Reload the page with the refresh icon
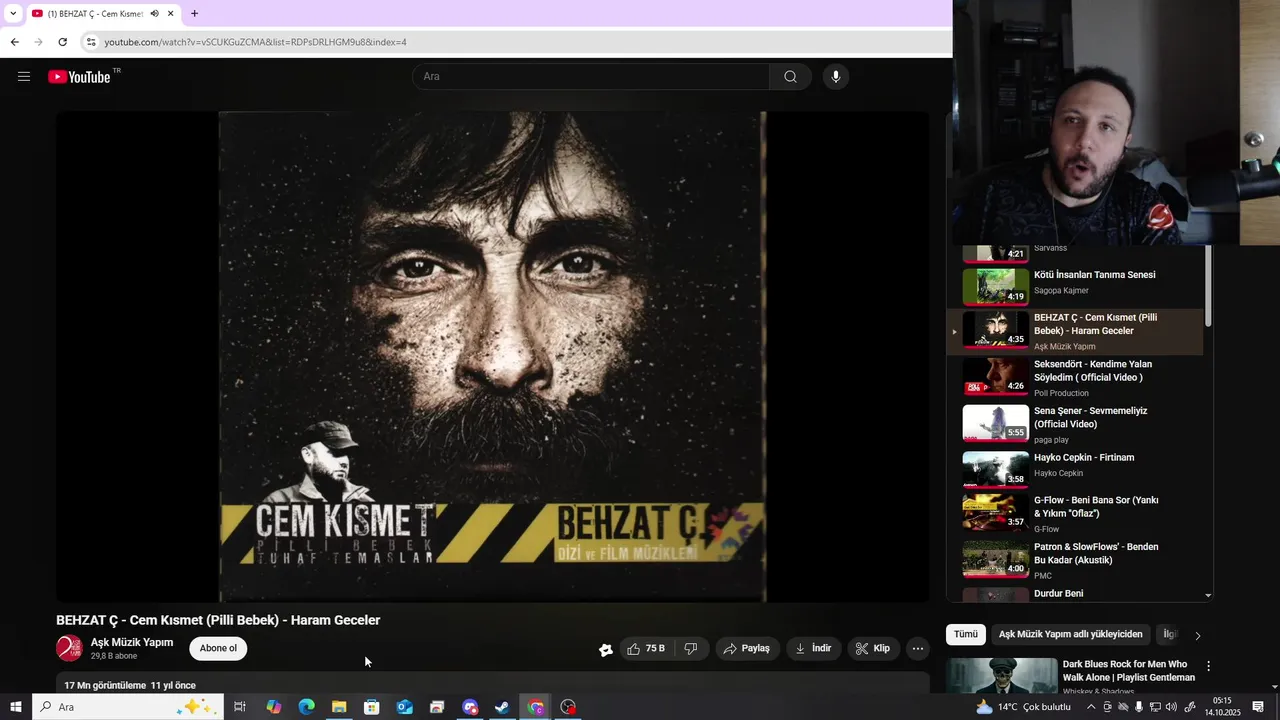Image resolution: width=1280 pixels, height=720 pixels. point(62,42)
